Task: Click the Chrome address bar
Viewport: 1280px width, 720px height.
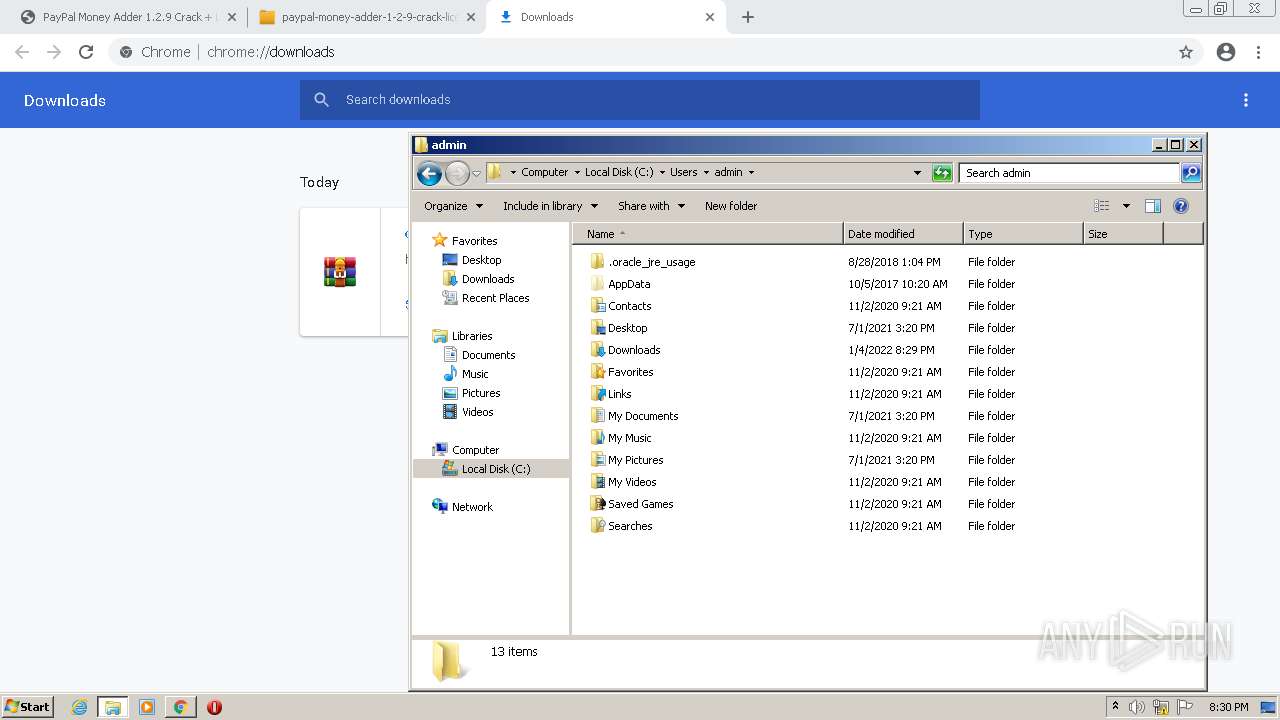Action: coord(640,52)
